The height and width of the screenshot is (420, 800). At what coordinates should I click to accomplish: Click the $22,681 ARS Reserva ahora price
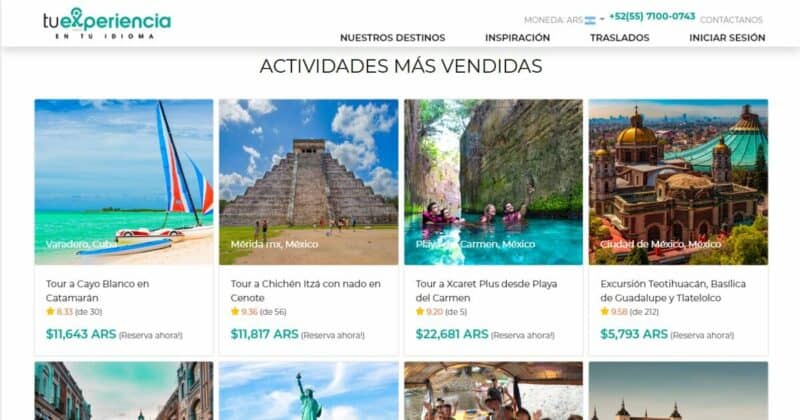(x=485, y=334)
